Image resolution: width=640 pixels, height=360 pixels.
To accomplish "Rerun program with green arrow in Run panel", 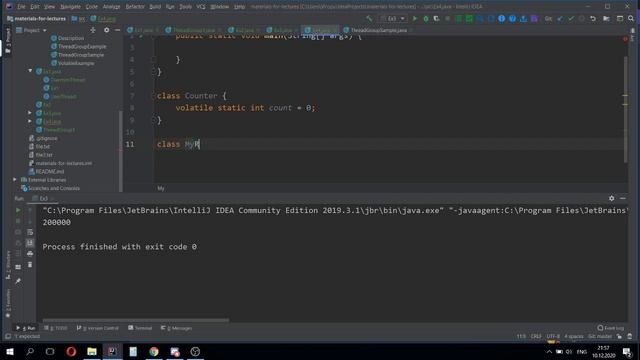I will pos(18,210).
